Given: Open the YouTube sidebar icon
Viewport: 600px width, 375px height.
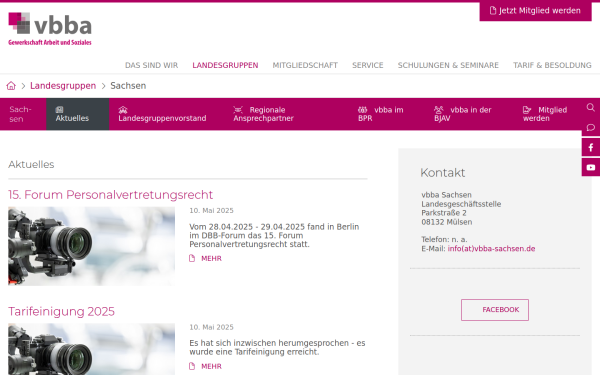Looking at the screenshot, I should click(x=591, y=167).
